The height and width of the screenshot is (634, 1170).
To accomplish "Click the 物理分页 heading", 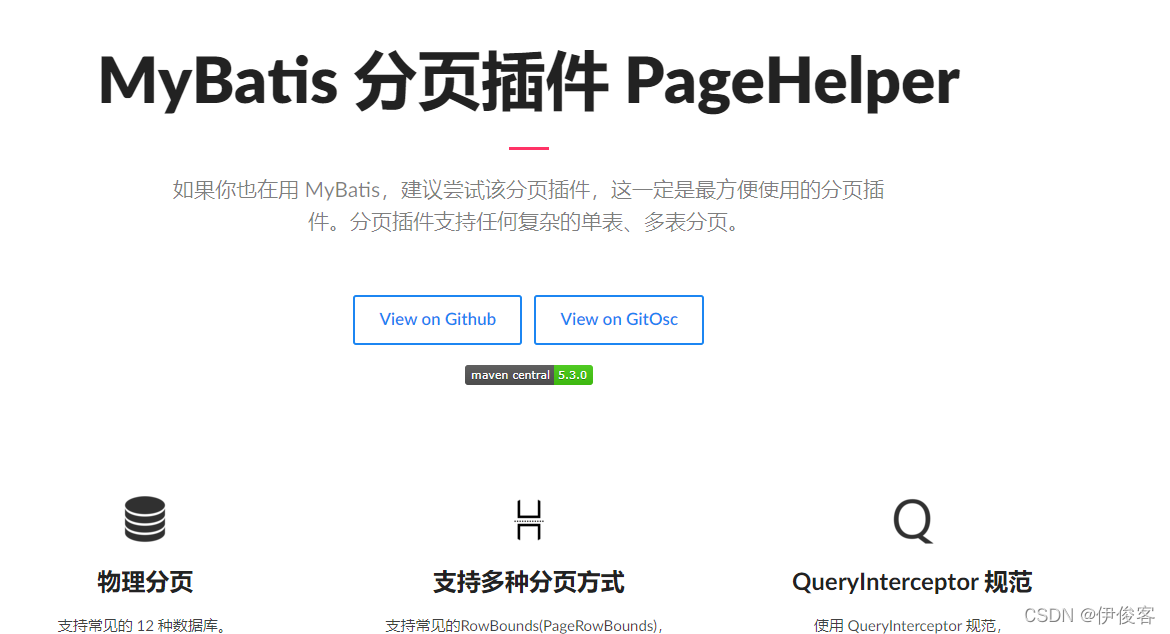I will coord(144,581).
